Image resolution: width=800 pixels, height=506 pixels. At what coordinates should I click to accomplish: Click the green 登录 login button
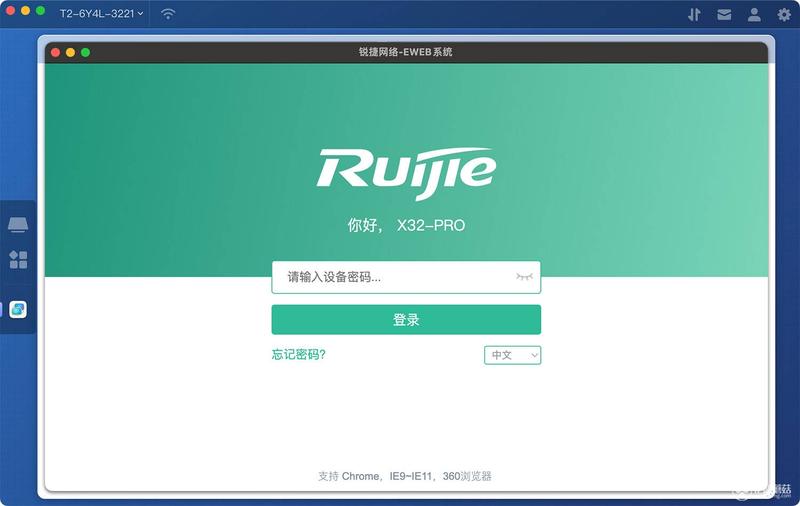(x=406, y=320)
